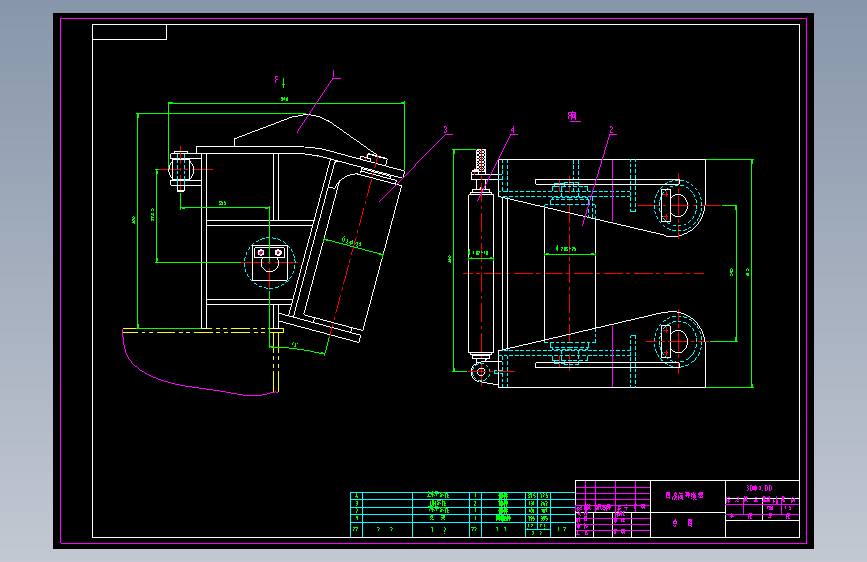The height and width of the screenshot is (562, 867).
Task: Click the threaded rod top of cylinder
Action: click(481, 161)
